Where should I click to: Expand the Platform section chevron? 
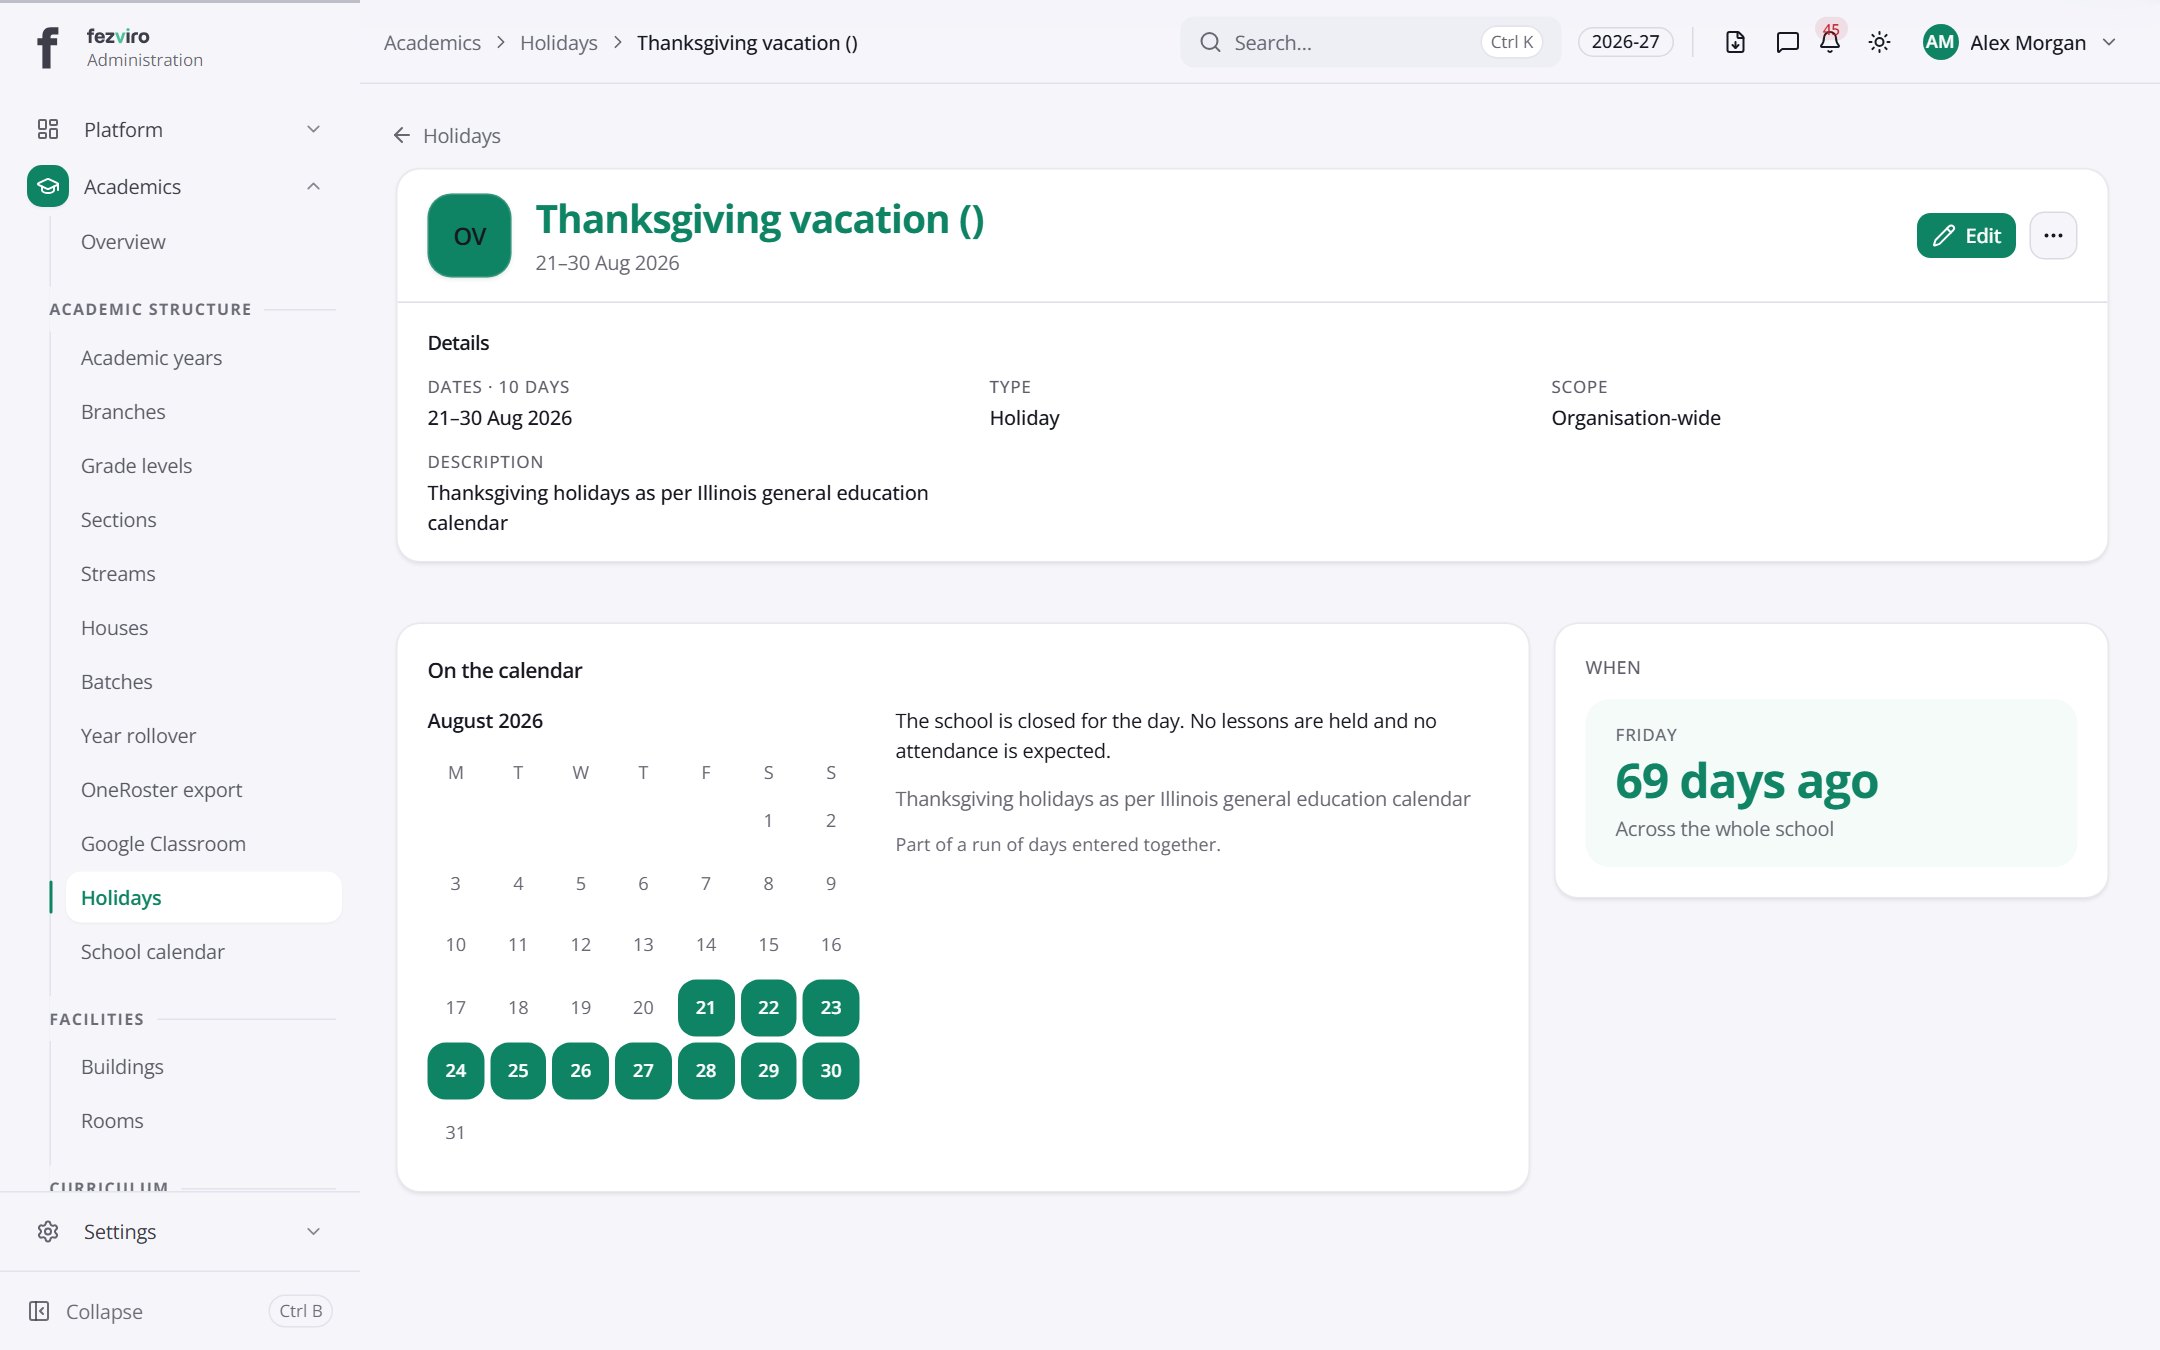(313, 129)
